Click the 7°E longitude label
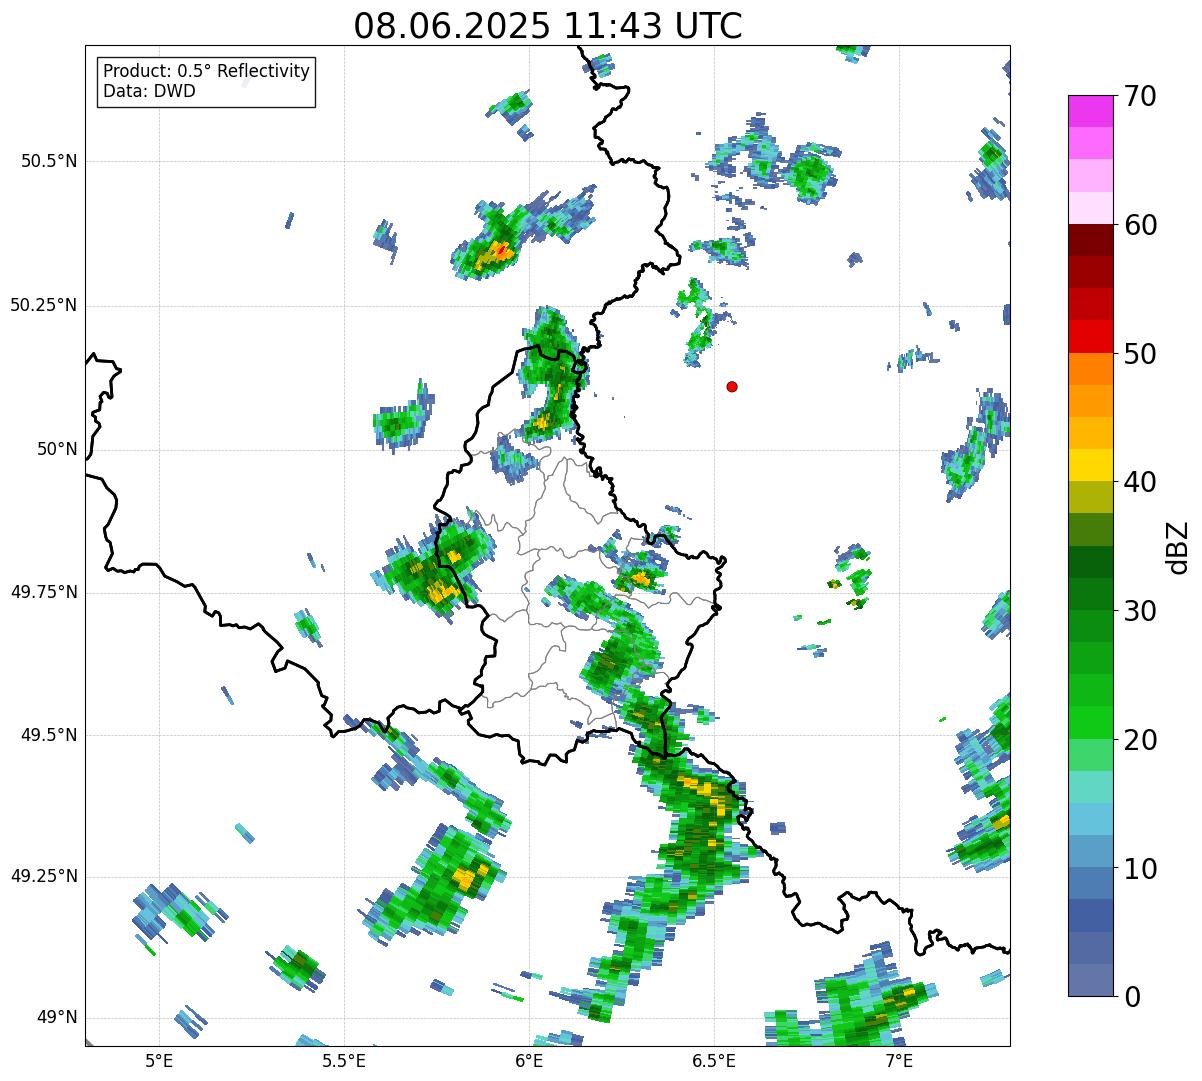Screen dimensions: 1202x1081 [899, 1061]
